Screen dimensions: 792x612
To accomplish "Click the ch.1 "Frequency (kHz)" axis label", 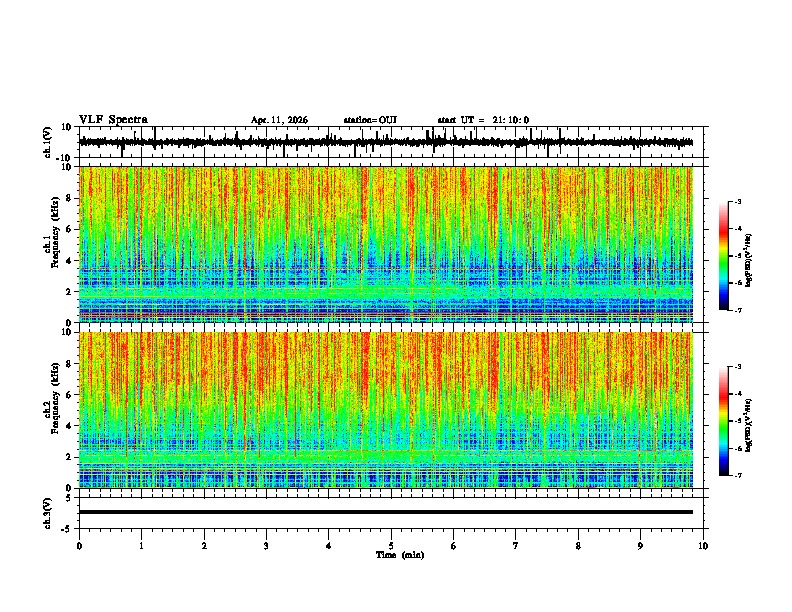I will tap(55, 232).
